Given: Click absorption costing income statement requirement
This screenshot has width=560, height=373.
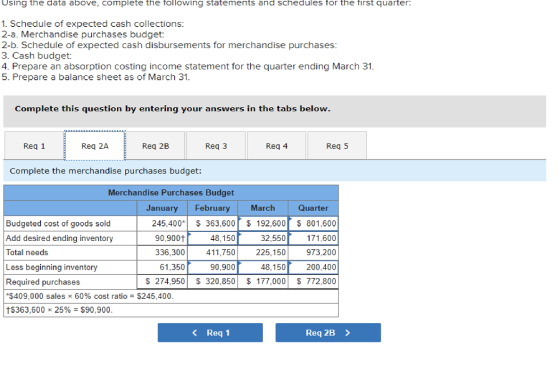Looking at the screenshot, I should pyautogui.click(x=188, y=66).
